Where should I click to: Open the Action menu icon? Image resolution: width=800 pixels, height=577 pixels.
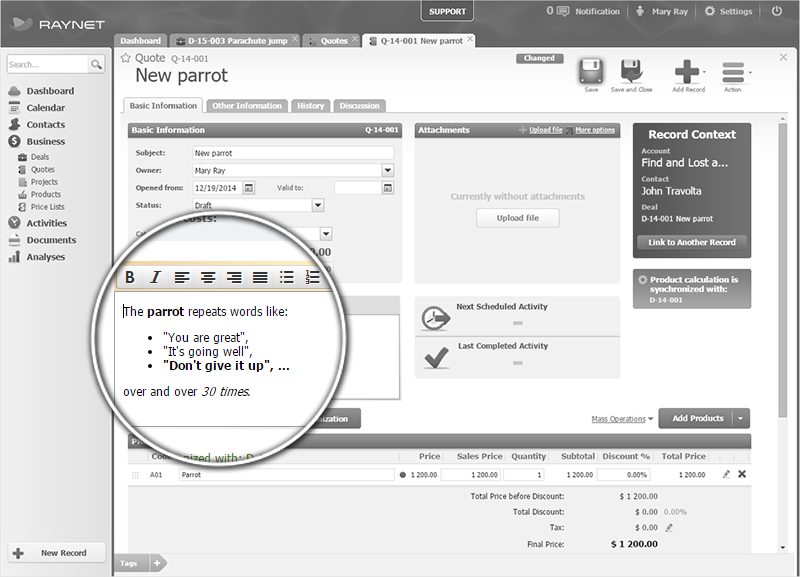tap(733, 72)
